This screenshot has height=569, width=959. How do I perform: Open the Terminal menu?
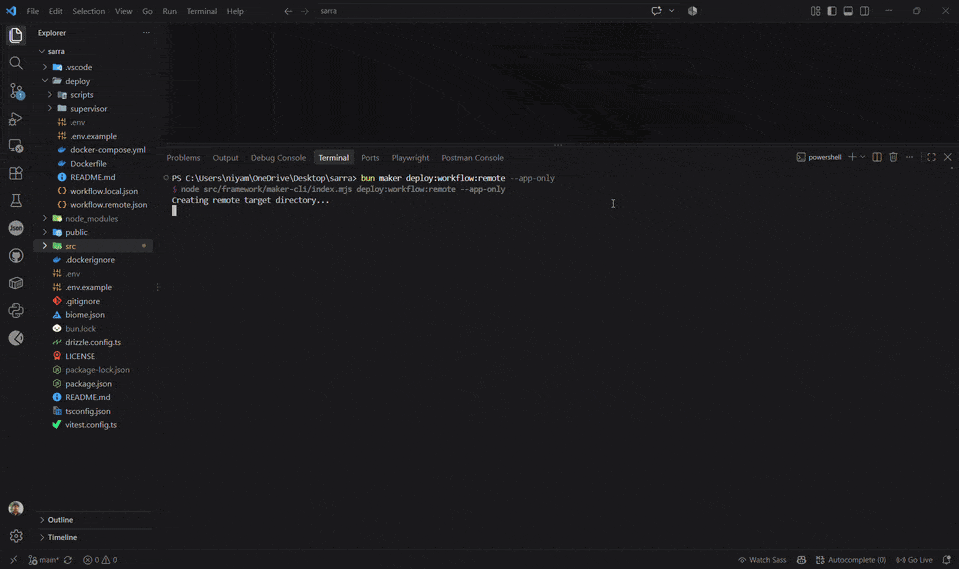click(202, 11)
